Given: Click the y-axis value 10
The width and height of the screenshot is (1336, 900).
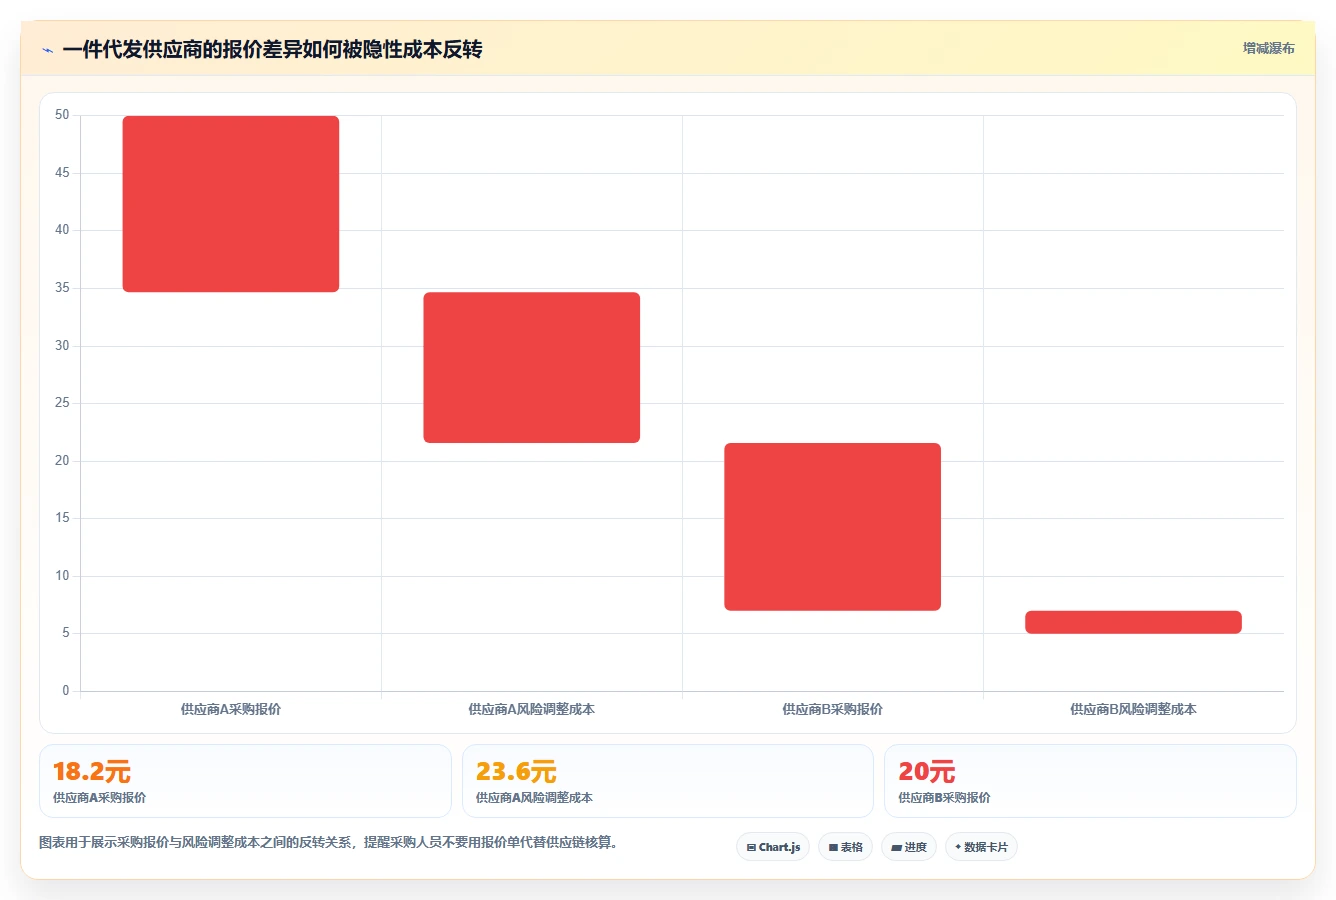Looking at the screenshot, I should 62,576.
